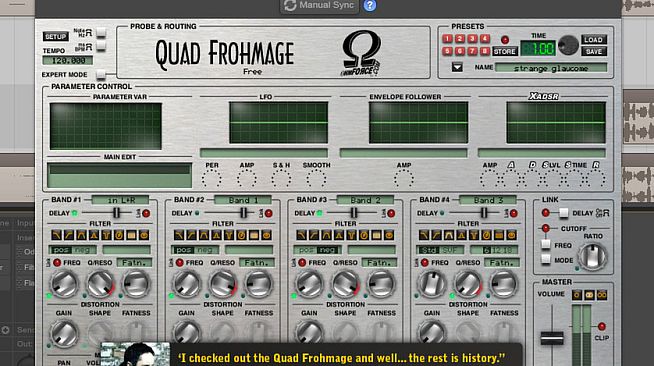Select the low-pass filter icon in Band #1
This screenshot has height=366, width=654.
[56, 236]
